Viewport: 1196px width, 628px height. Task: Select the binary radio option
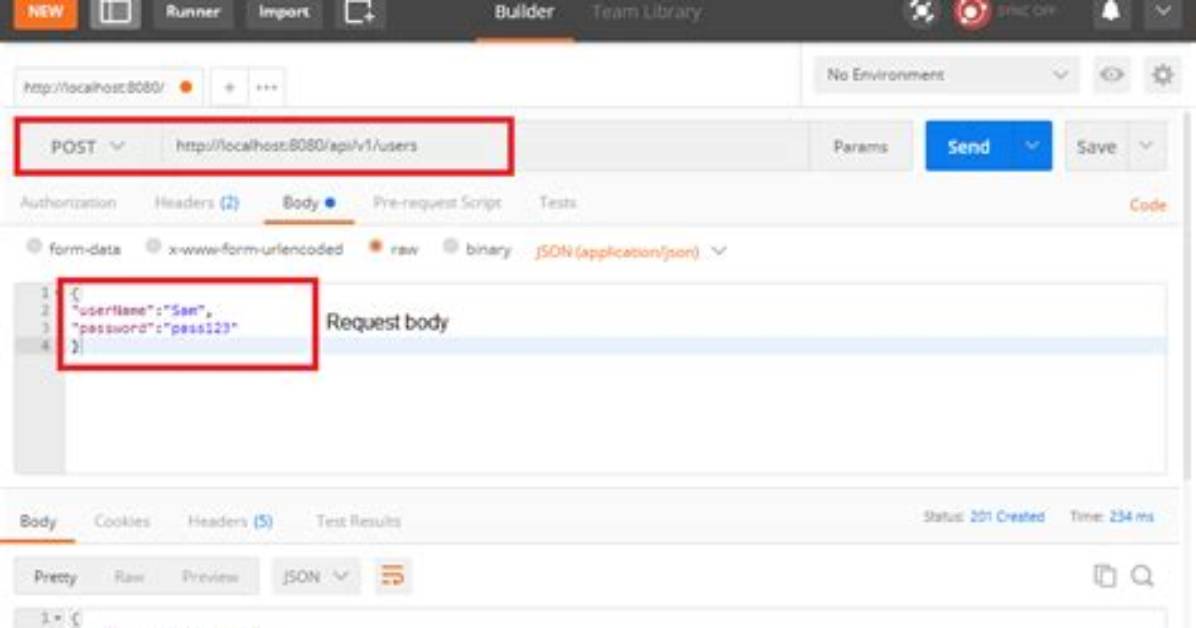(x=450, y=246)
